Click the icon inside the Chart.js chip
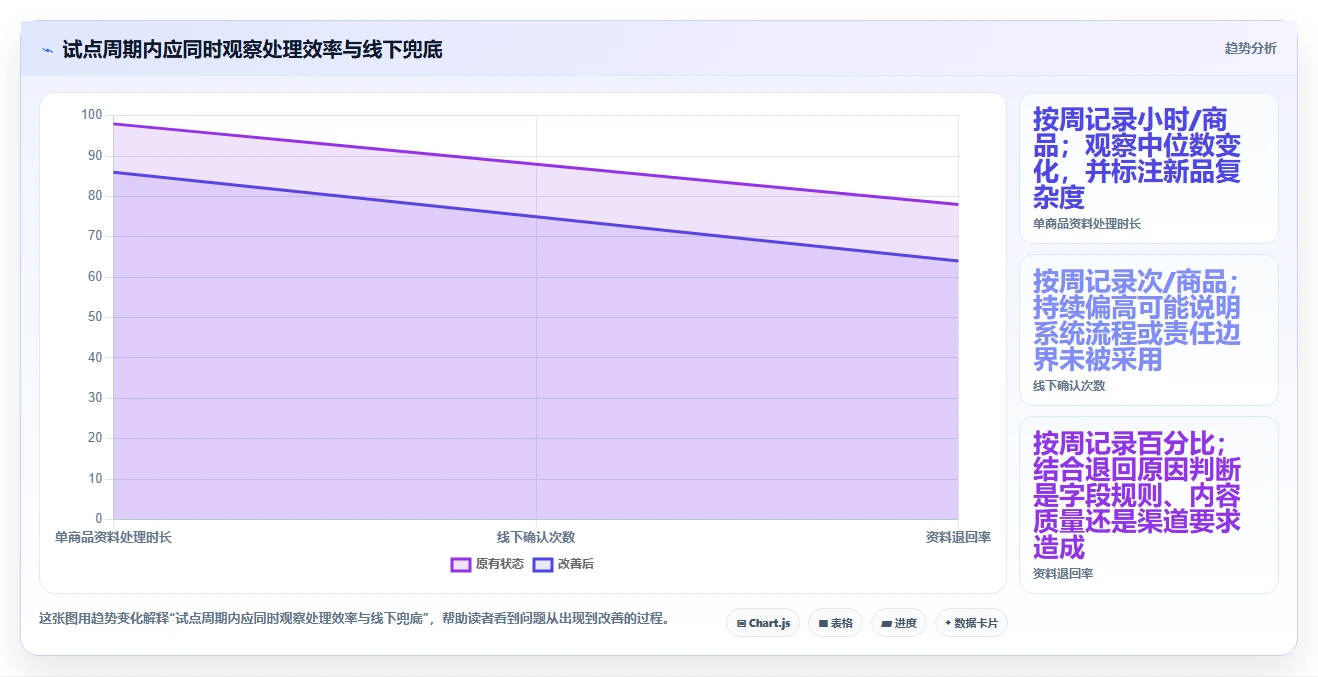1318x677 pixels. click(741, 623)
